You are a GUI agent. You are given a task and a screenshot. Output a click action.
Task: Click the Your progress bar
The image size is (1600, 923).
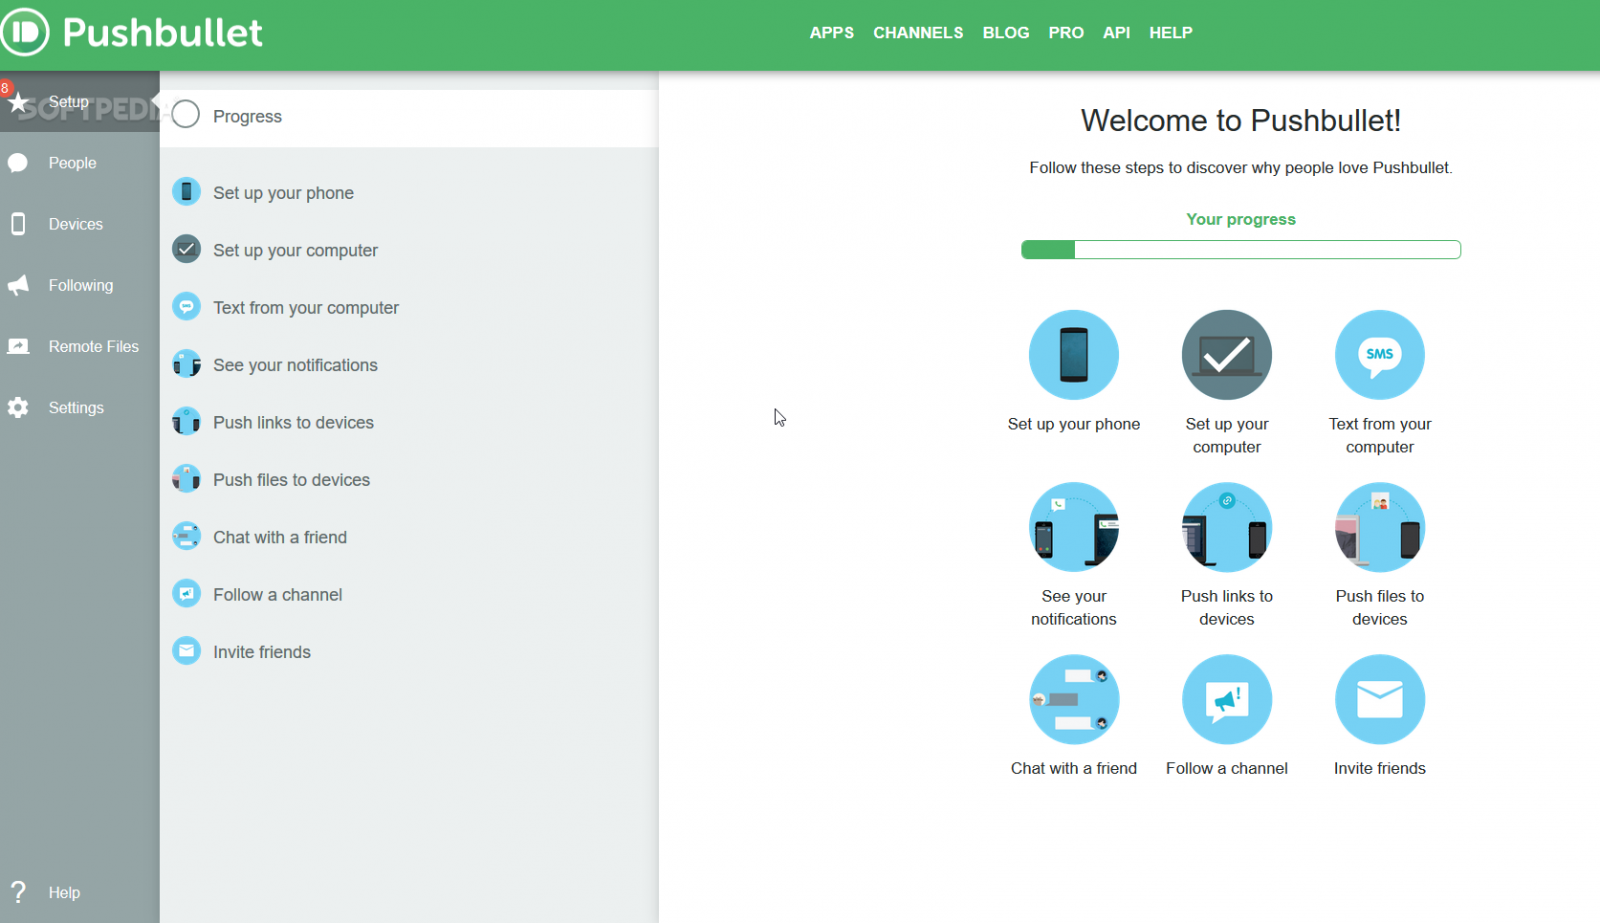pos(1241,250)
